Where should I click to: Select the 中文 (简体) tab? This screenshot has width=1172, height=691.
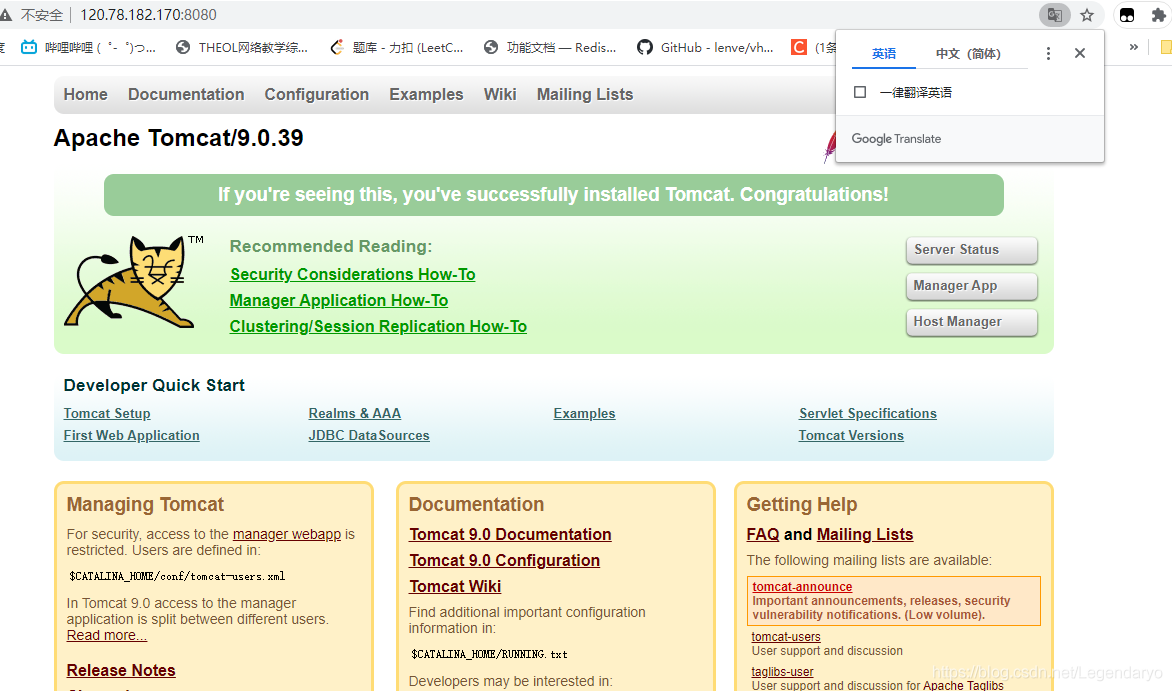969,54
